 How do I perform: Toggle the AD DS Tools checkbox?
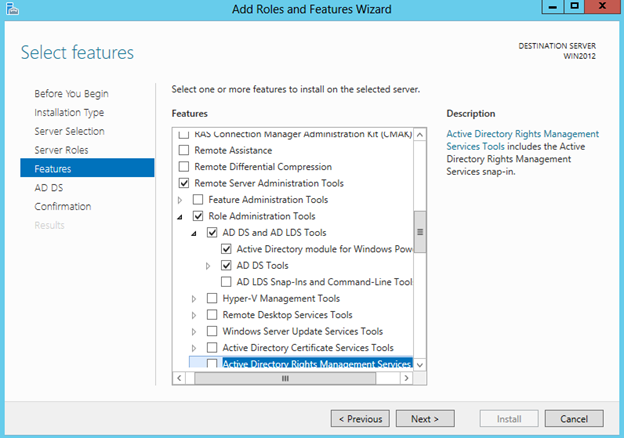(x=226, y=265)
